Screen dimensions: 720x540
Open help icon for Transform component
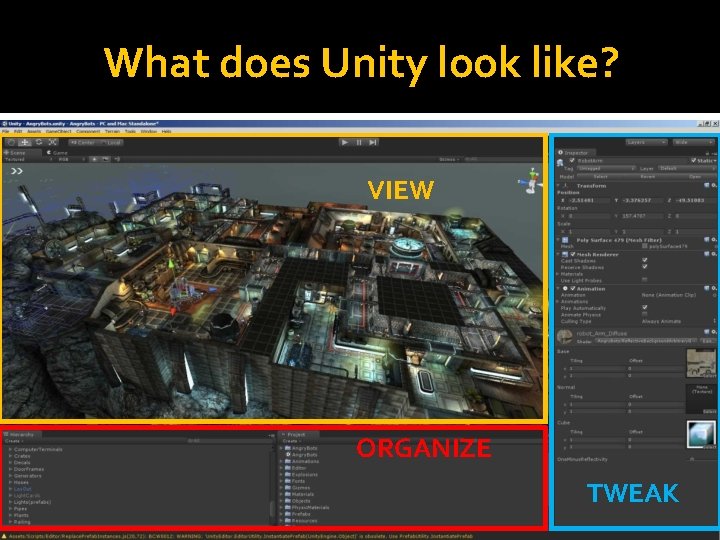pos(707,186)
